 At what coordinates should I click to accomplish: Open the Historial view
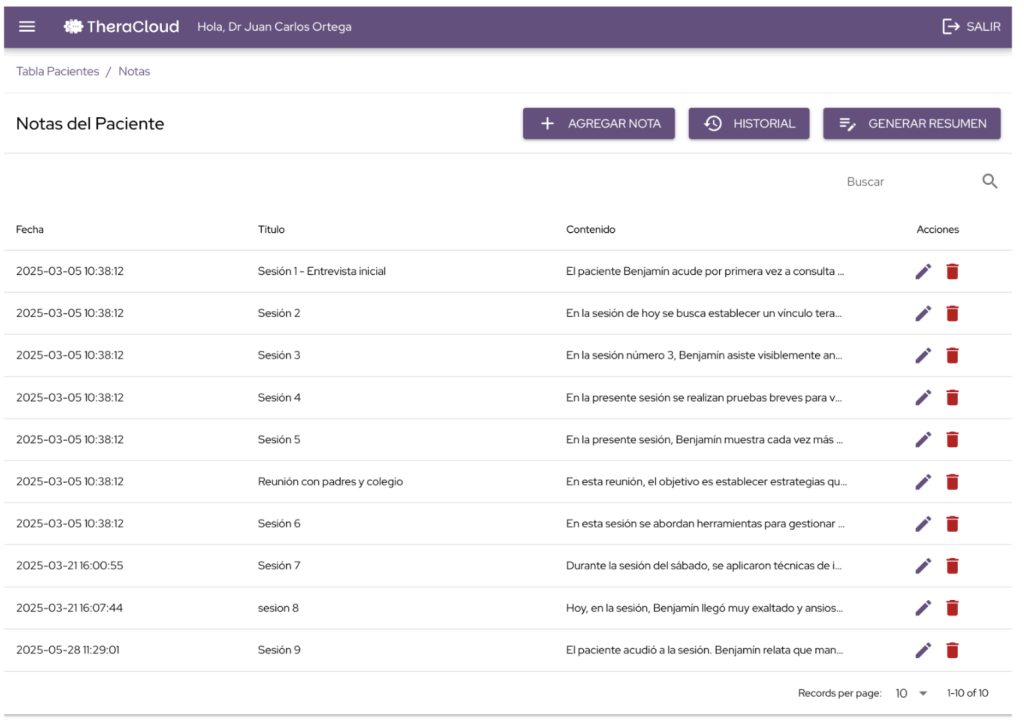749,124
